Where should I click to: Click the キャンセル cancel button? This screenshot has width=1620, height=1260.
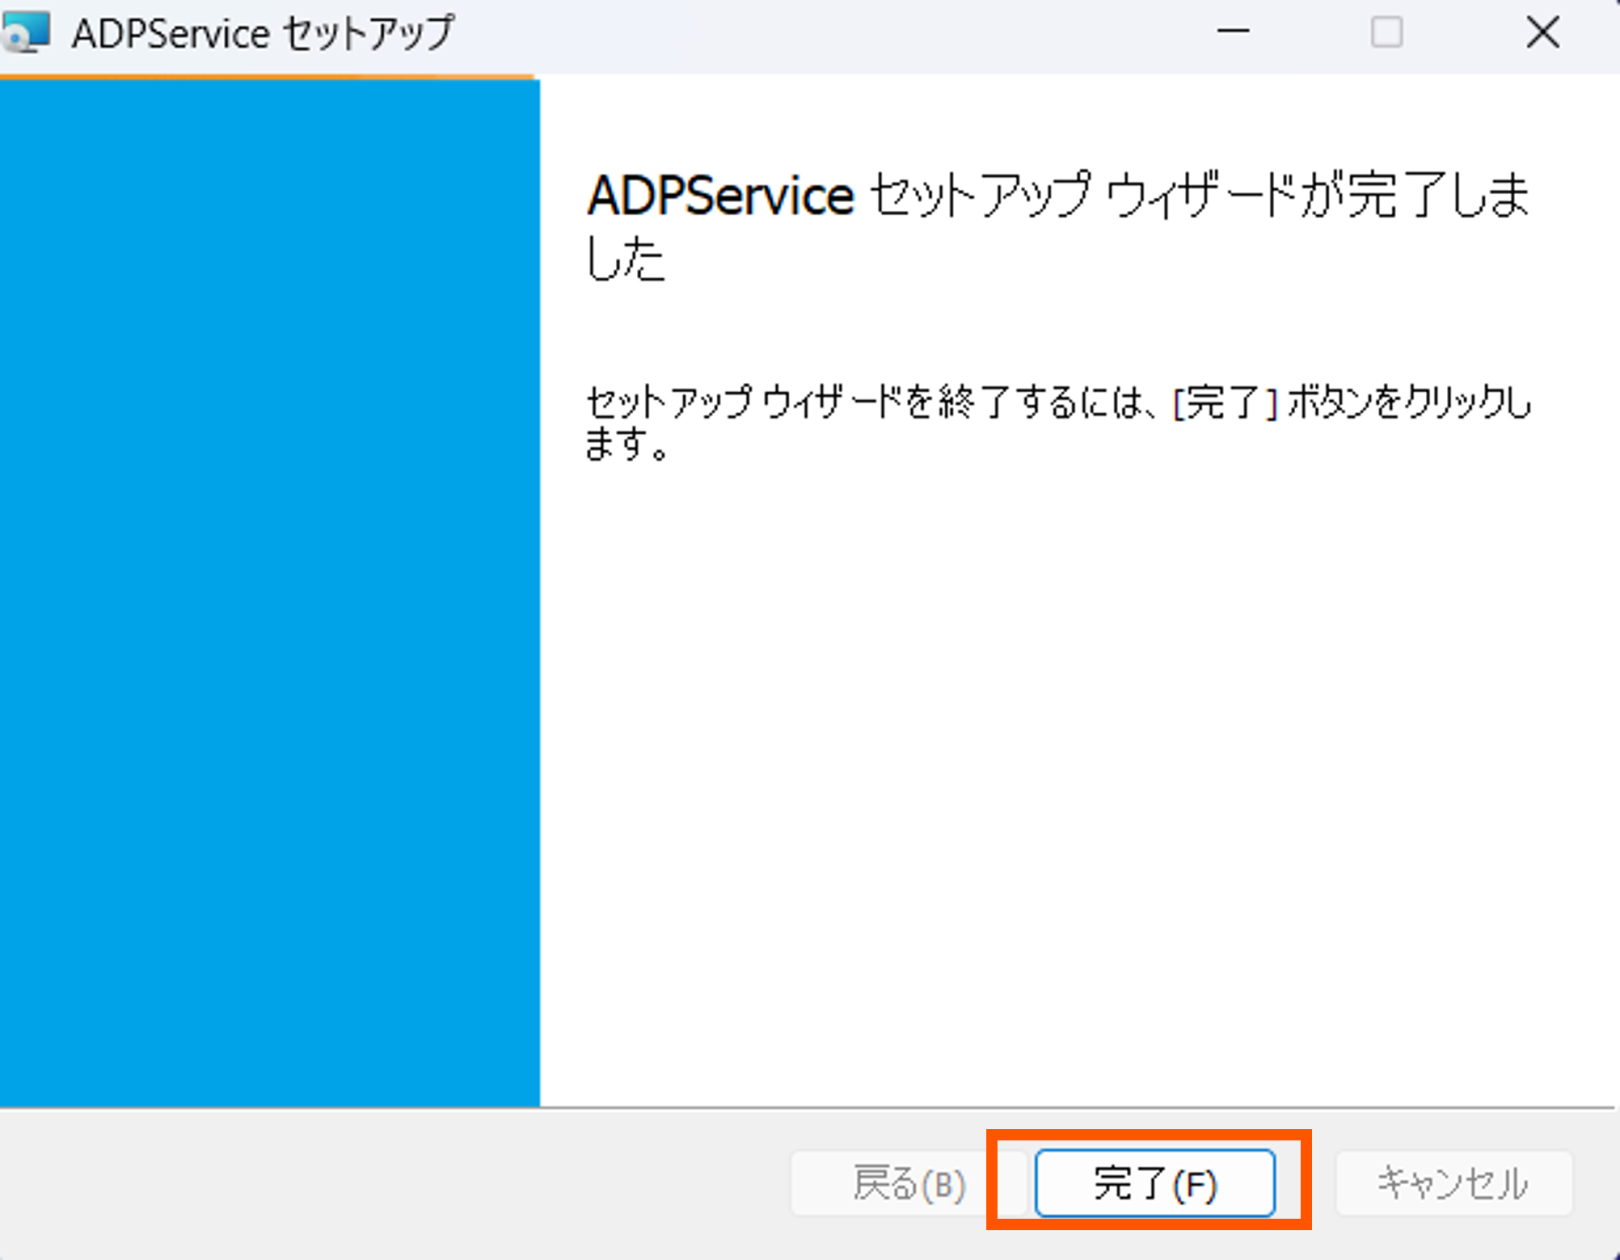1454,1183
